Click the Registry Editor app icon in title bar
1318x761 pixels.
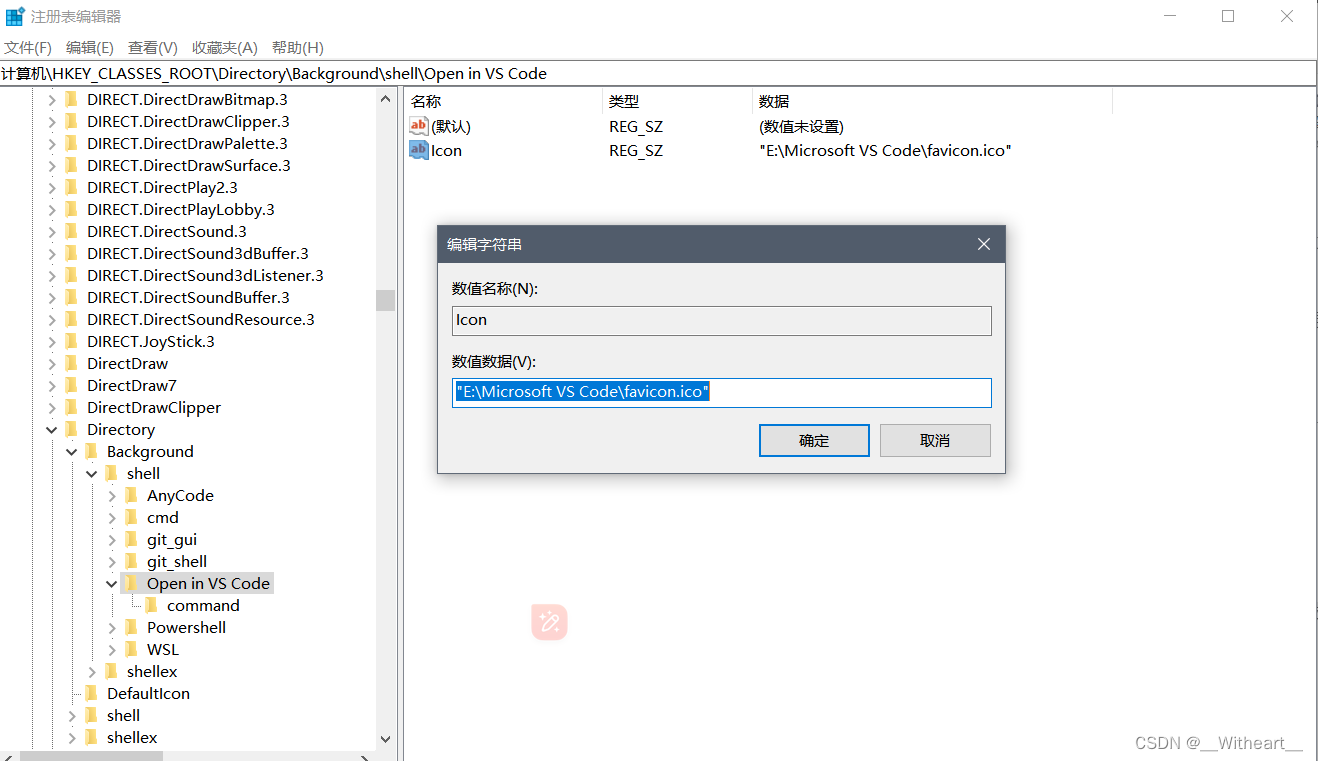pyautogui.click(x=15, y=16)
